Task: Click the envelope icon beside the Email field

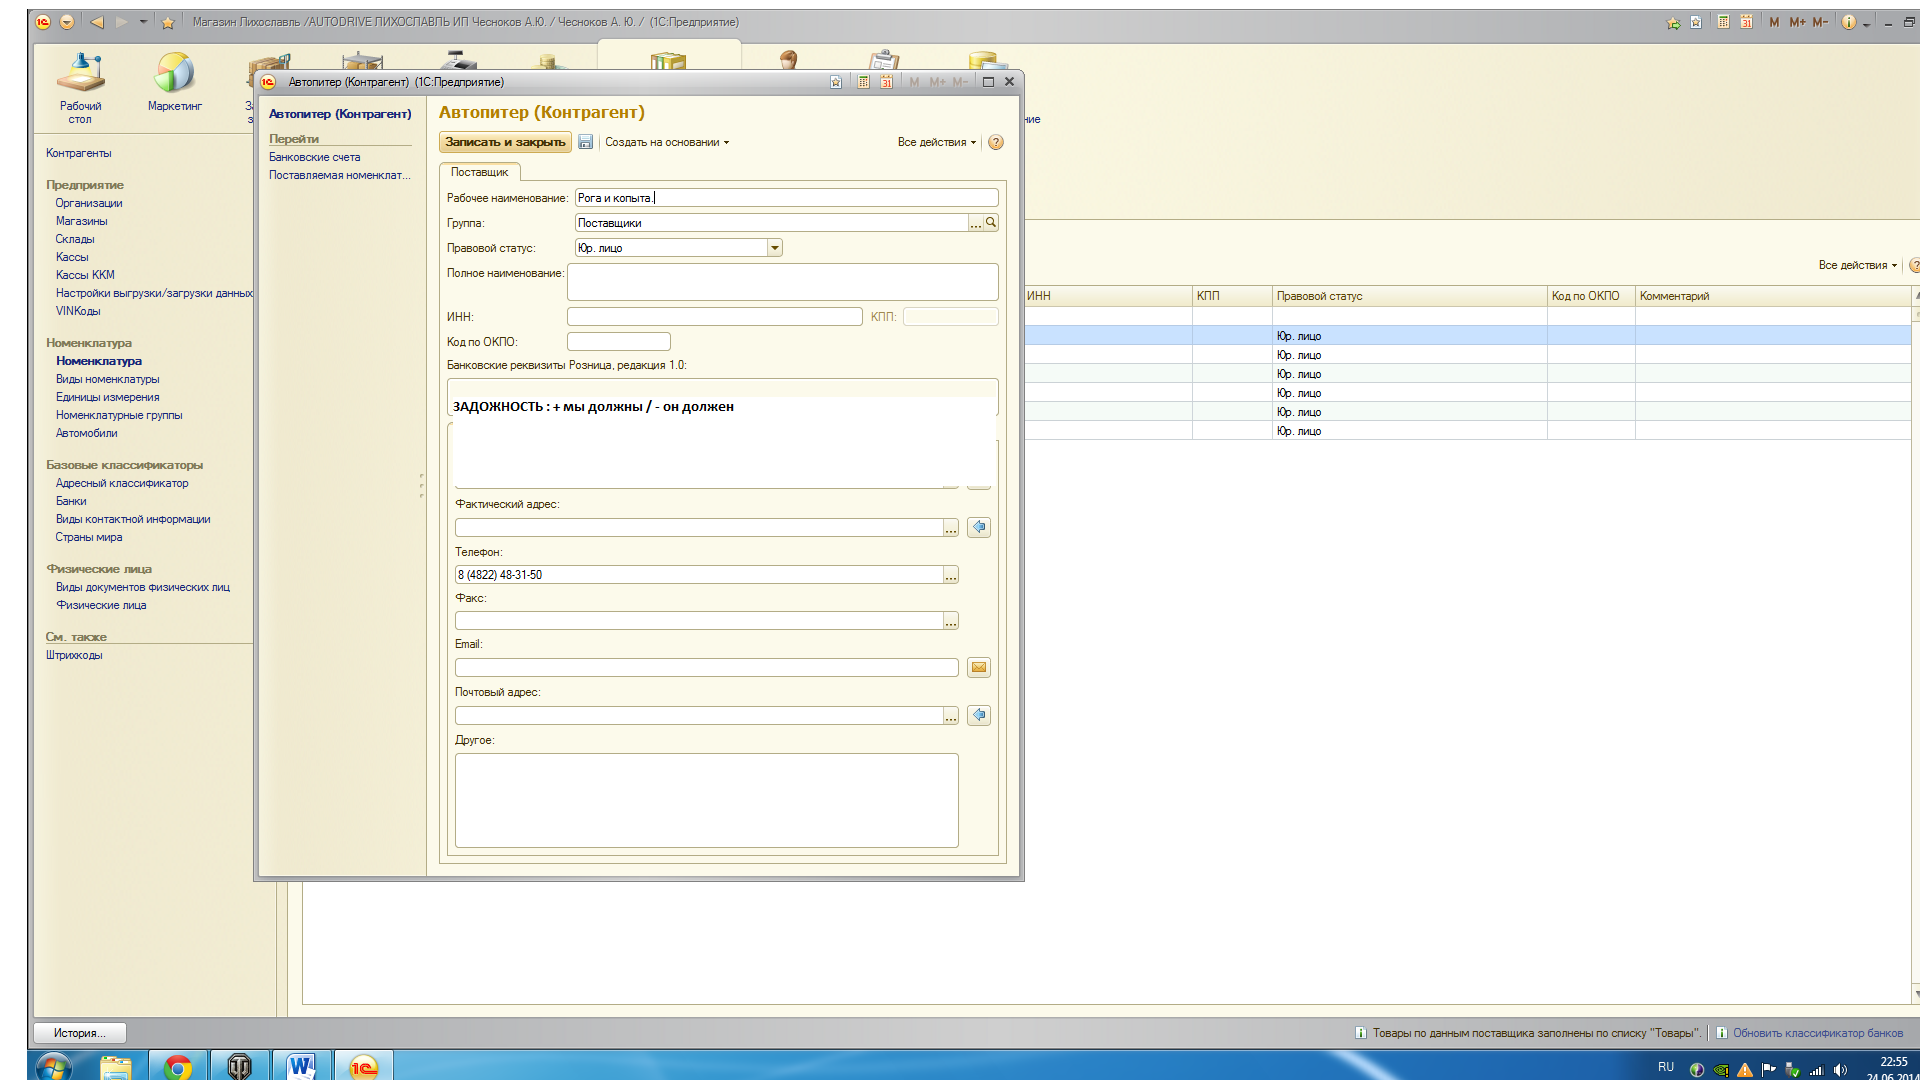Action: point(979,668)
